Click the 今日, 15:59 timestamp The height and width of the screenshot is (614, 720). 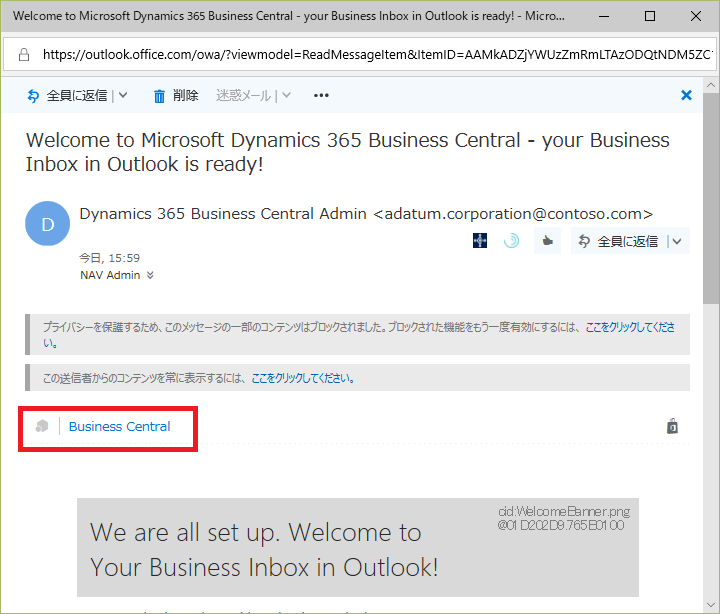pos(109,258)
